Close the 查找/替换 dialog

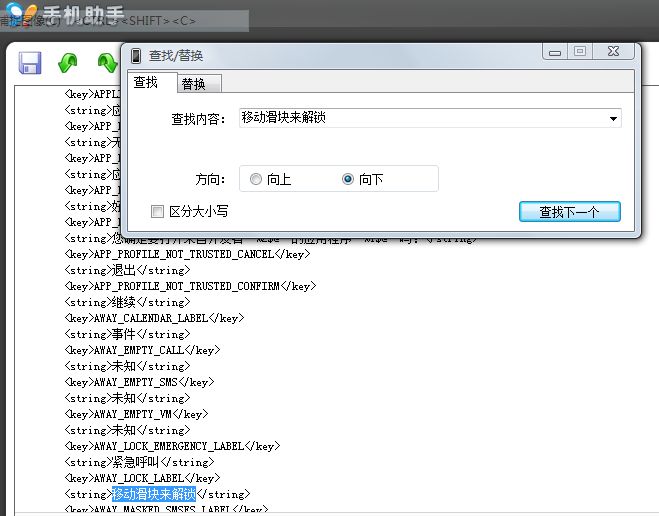tap(613, 51)
